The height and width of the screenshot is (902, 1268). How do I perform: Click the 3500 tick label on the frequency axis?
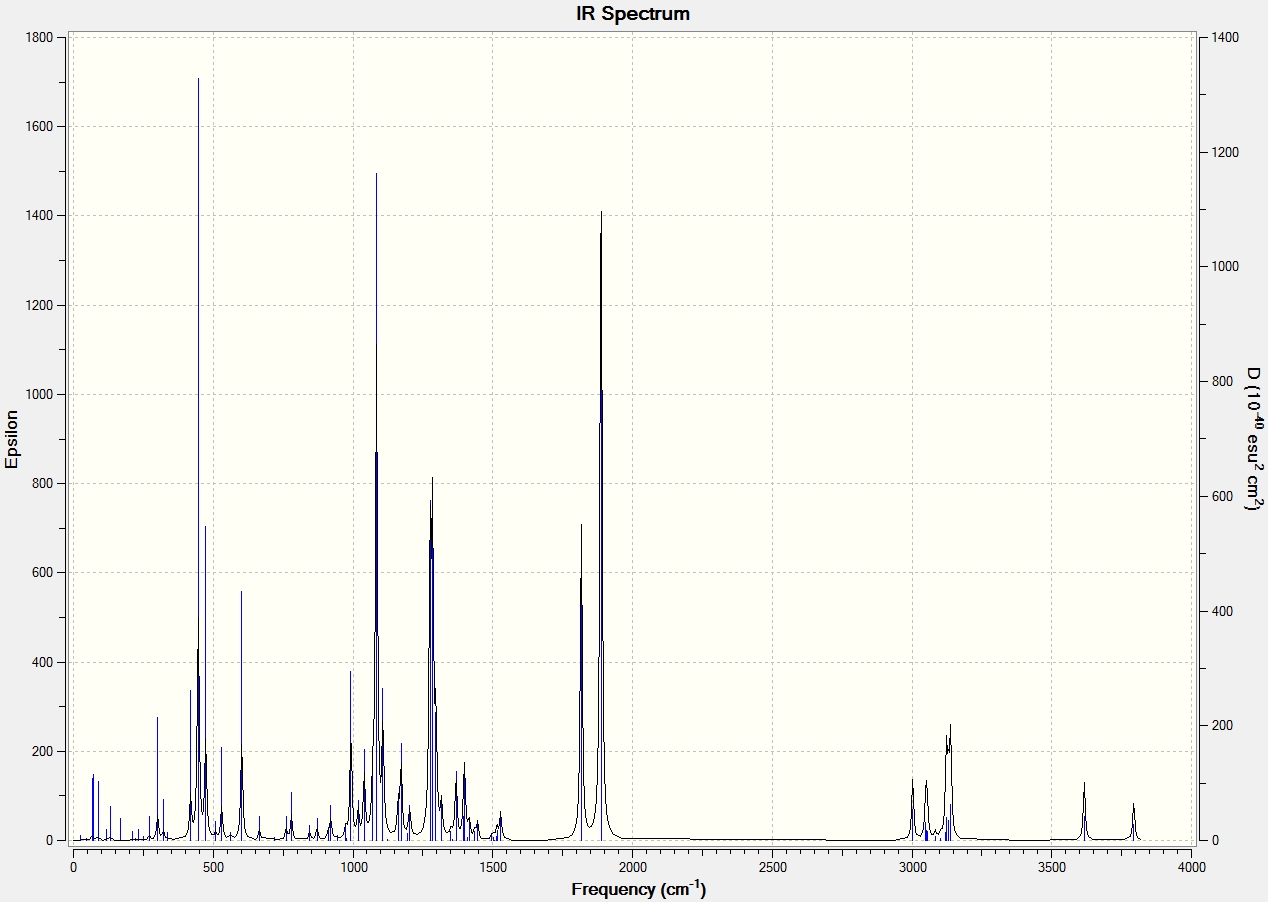(x=1052, y=866)
